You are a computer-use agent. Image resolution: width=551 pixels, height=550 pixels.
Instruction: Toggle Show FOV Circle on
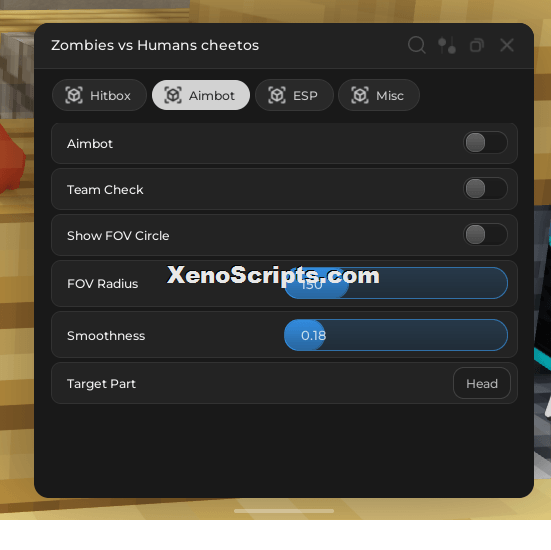[485, 234]
